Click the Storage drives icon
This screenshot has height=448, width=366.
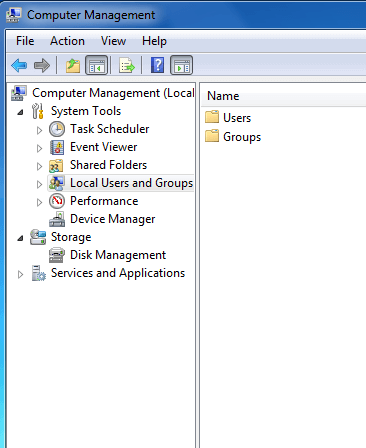(x=38, y=237)
